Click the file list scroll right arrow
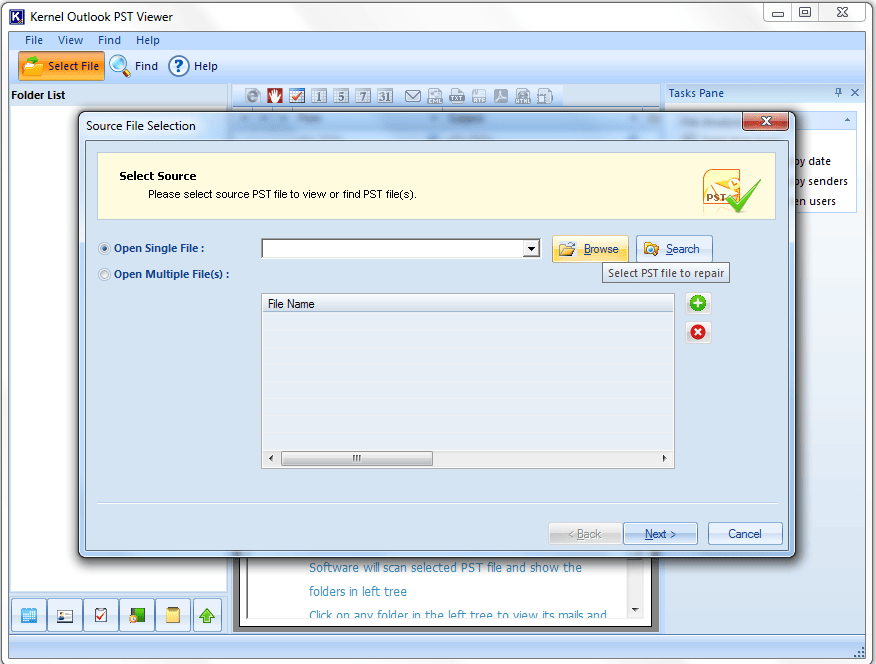 (x=664, y=458)
